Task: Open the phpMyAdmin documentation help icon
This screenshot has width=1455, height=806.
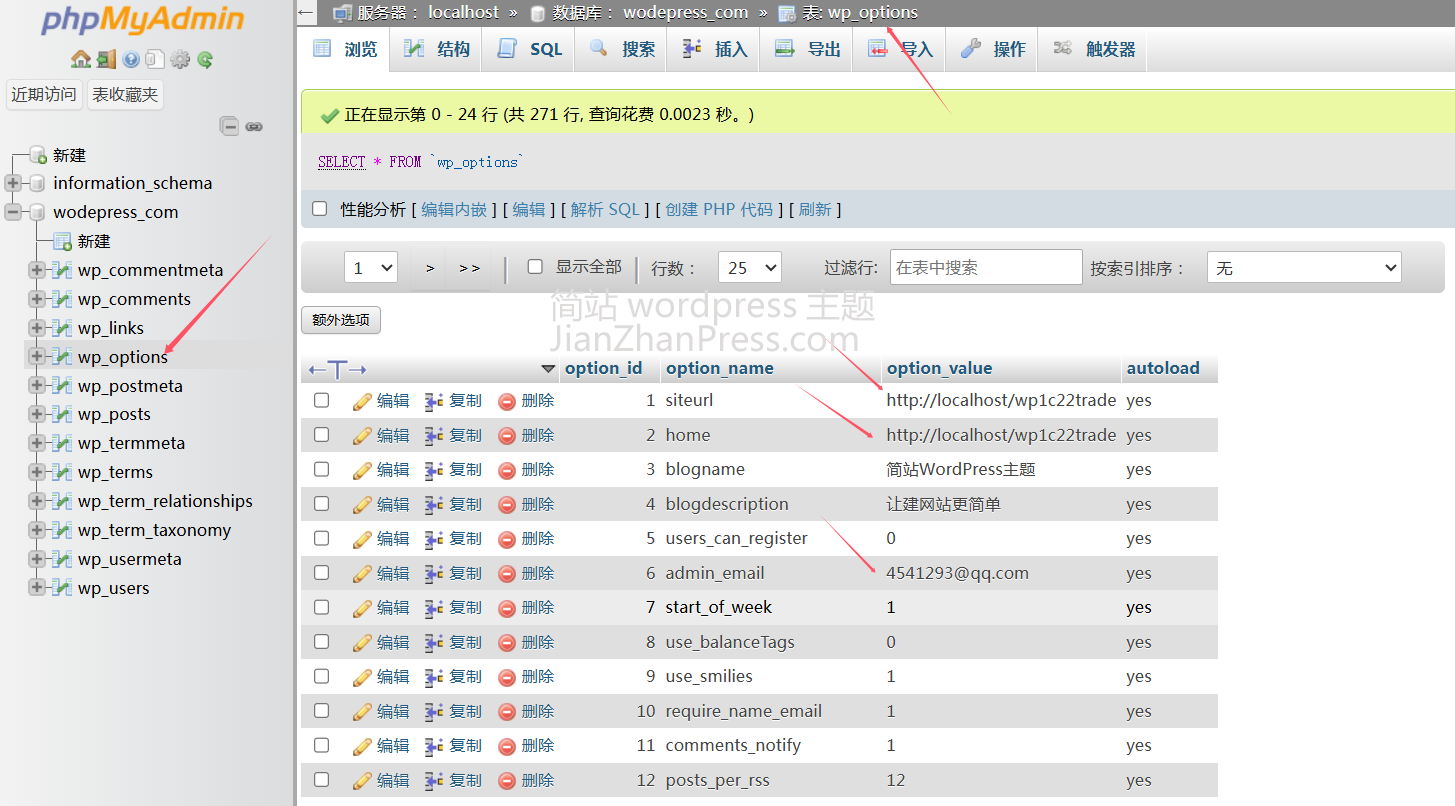Action: pyautogui.click(x=131, y=60)
